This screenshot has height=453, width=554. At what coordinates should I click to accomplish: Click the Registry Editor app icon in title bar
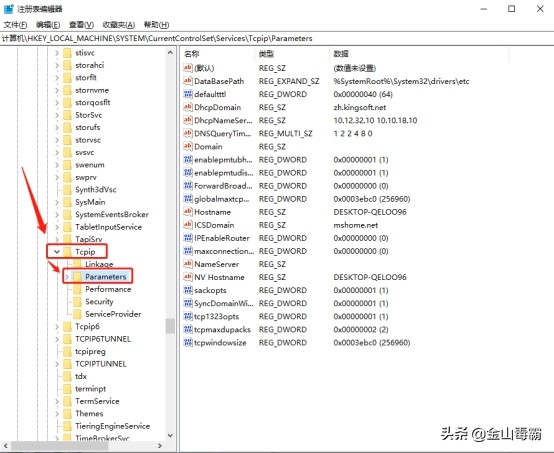(x=9, y=9)
